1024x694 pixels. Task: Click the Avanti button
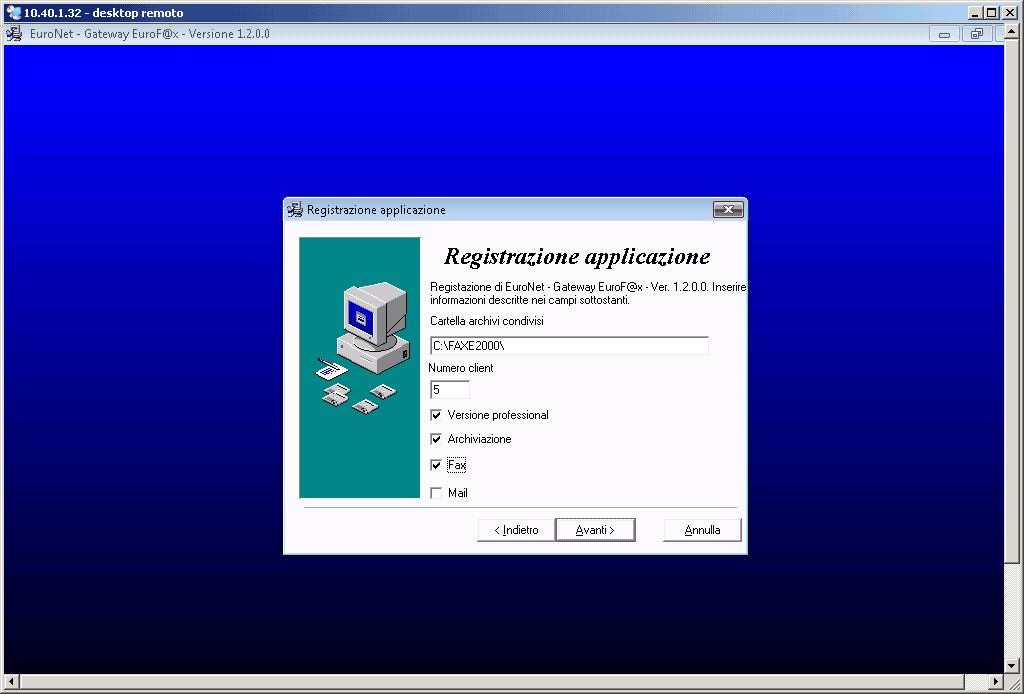pyautogui.click(x=595, y=530)
